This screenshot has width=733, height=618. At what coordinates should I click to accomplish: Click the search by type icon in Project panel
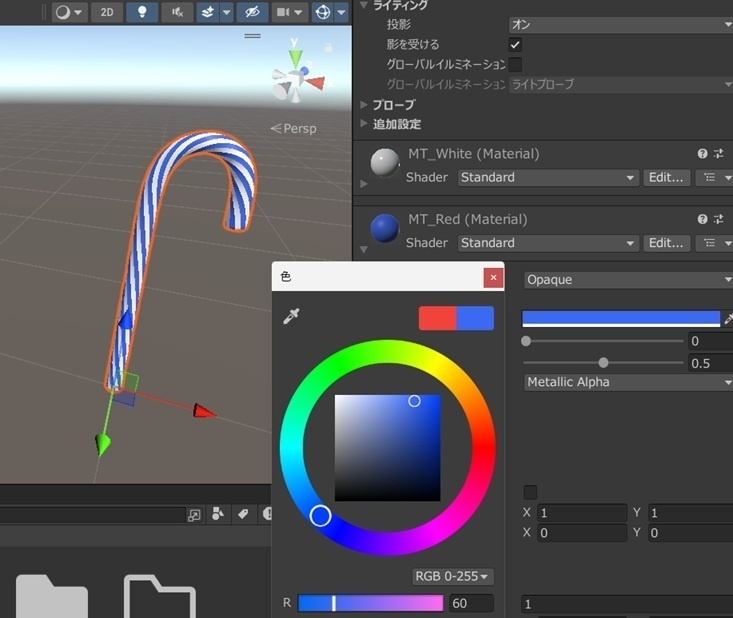(x=218, y=514)
